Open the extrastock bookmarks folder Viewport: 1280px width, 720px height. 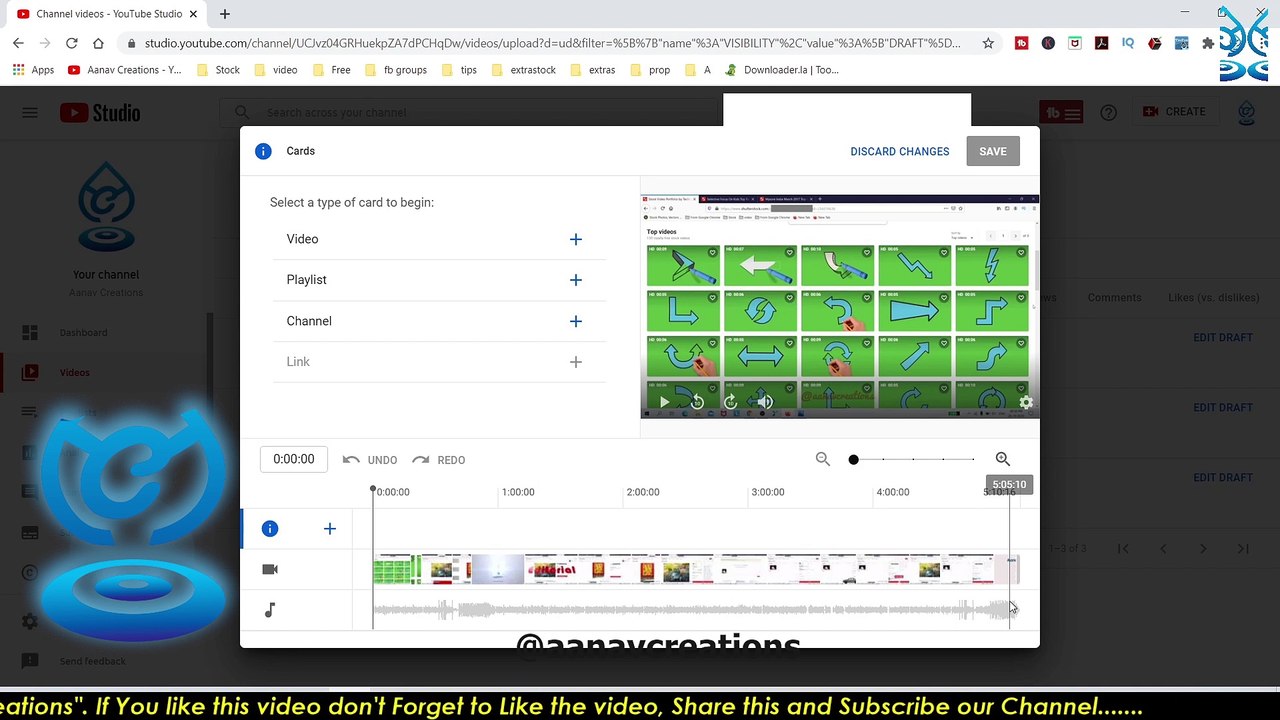(523, 70)
